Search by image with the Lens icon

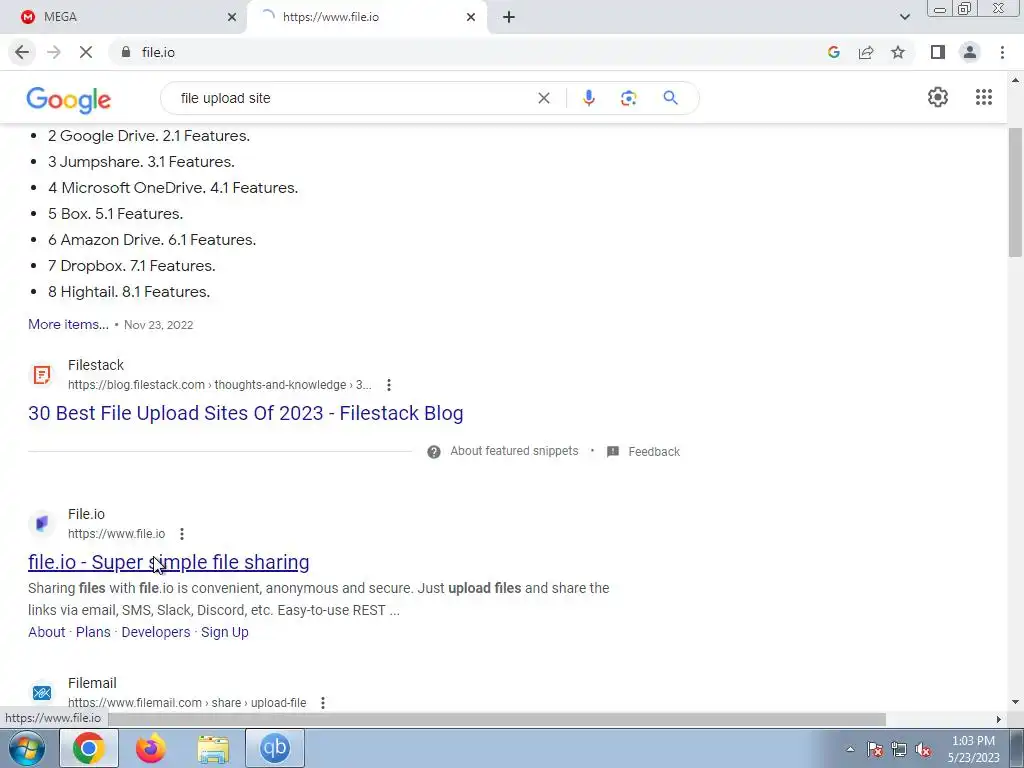[x=628, y=98]
